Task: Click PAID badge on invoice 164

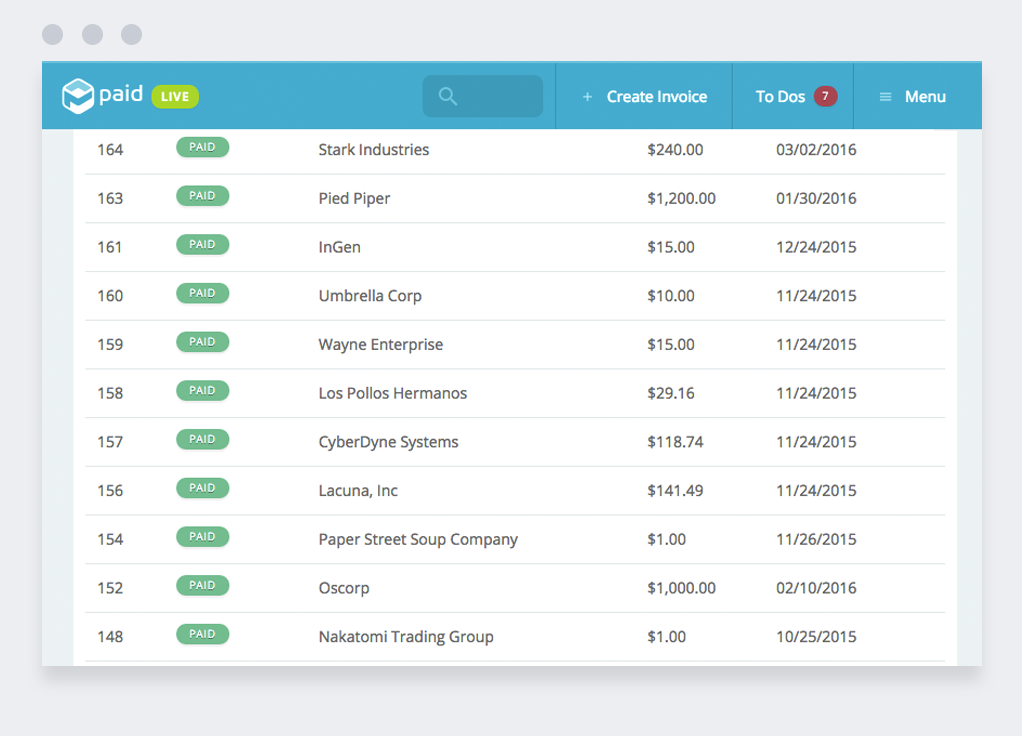Action: pyautogui.click(x=202, y=147)
